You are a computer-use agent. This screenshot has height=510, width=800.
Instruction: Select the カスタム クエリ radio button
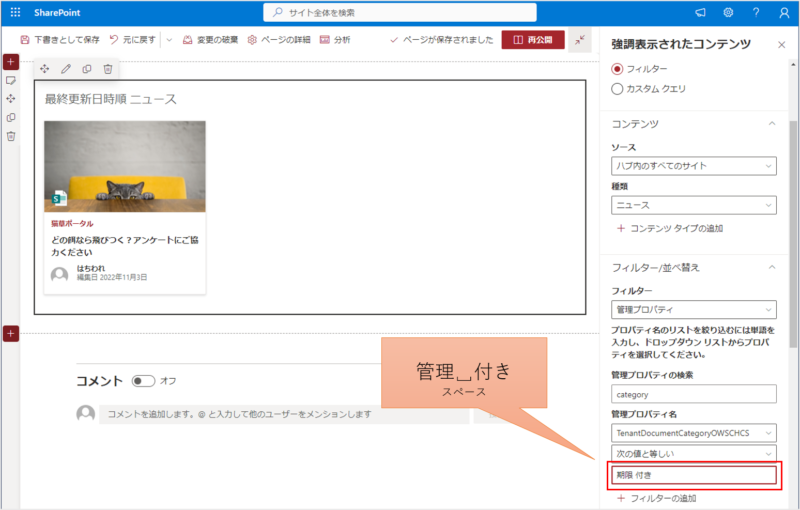pyautogui.click(x=617, y=89)
